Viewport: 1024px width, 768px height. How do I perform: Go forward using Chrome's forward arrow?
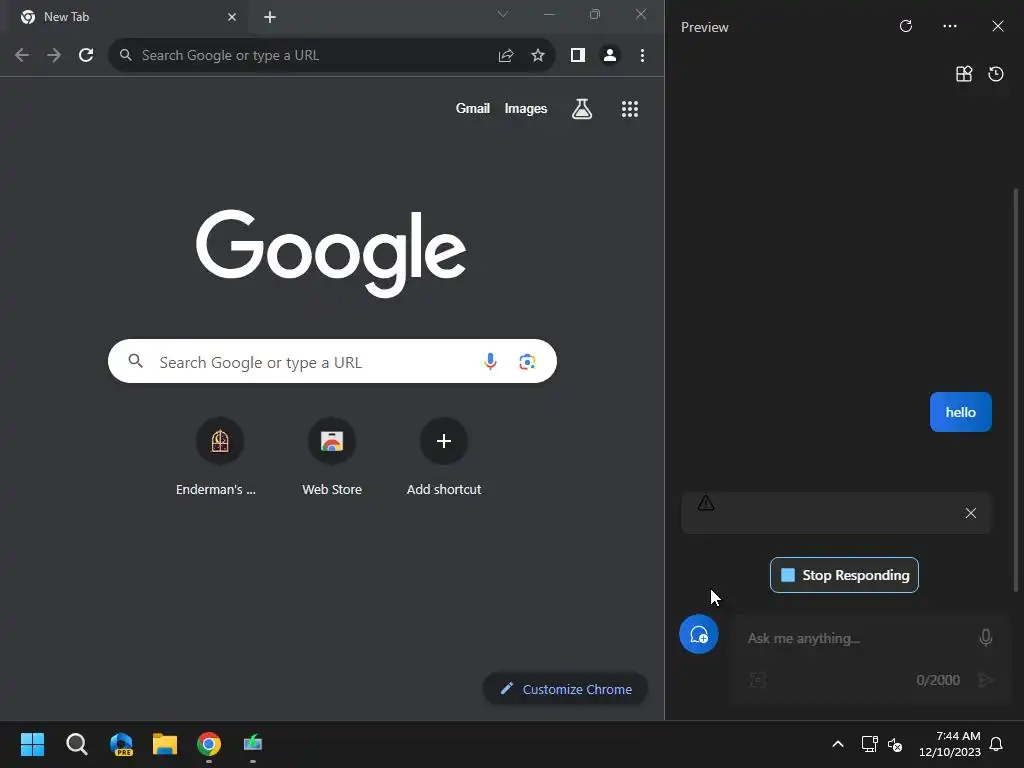54,56
